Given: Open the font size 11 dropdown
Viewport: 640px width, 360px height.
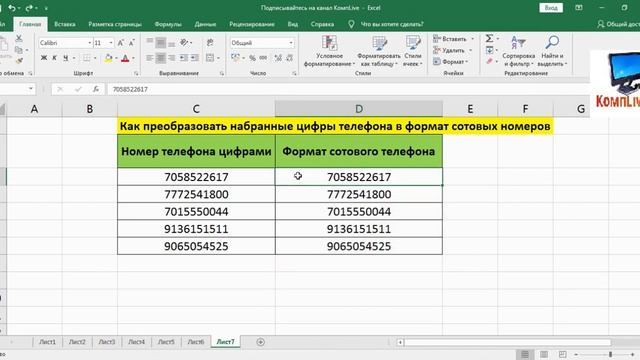Looking at the screenshot, I should (111, 43).
